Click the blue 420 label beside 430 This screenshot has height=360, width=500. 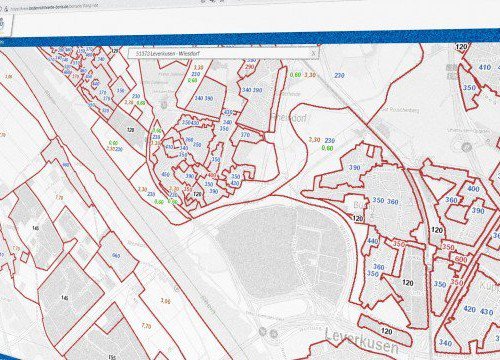(469, 309)
